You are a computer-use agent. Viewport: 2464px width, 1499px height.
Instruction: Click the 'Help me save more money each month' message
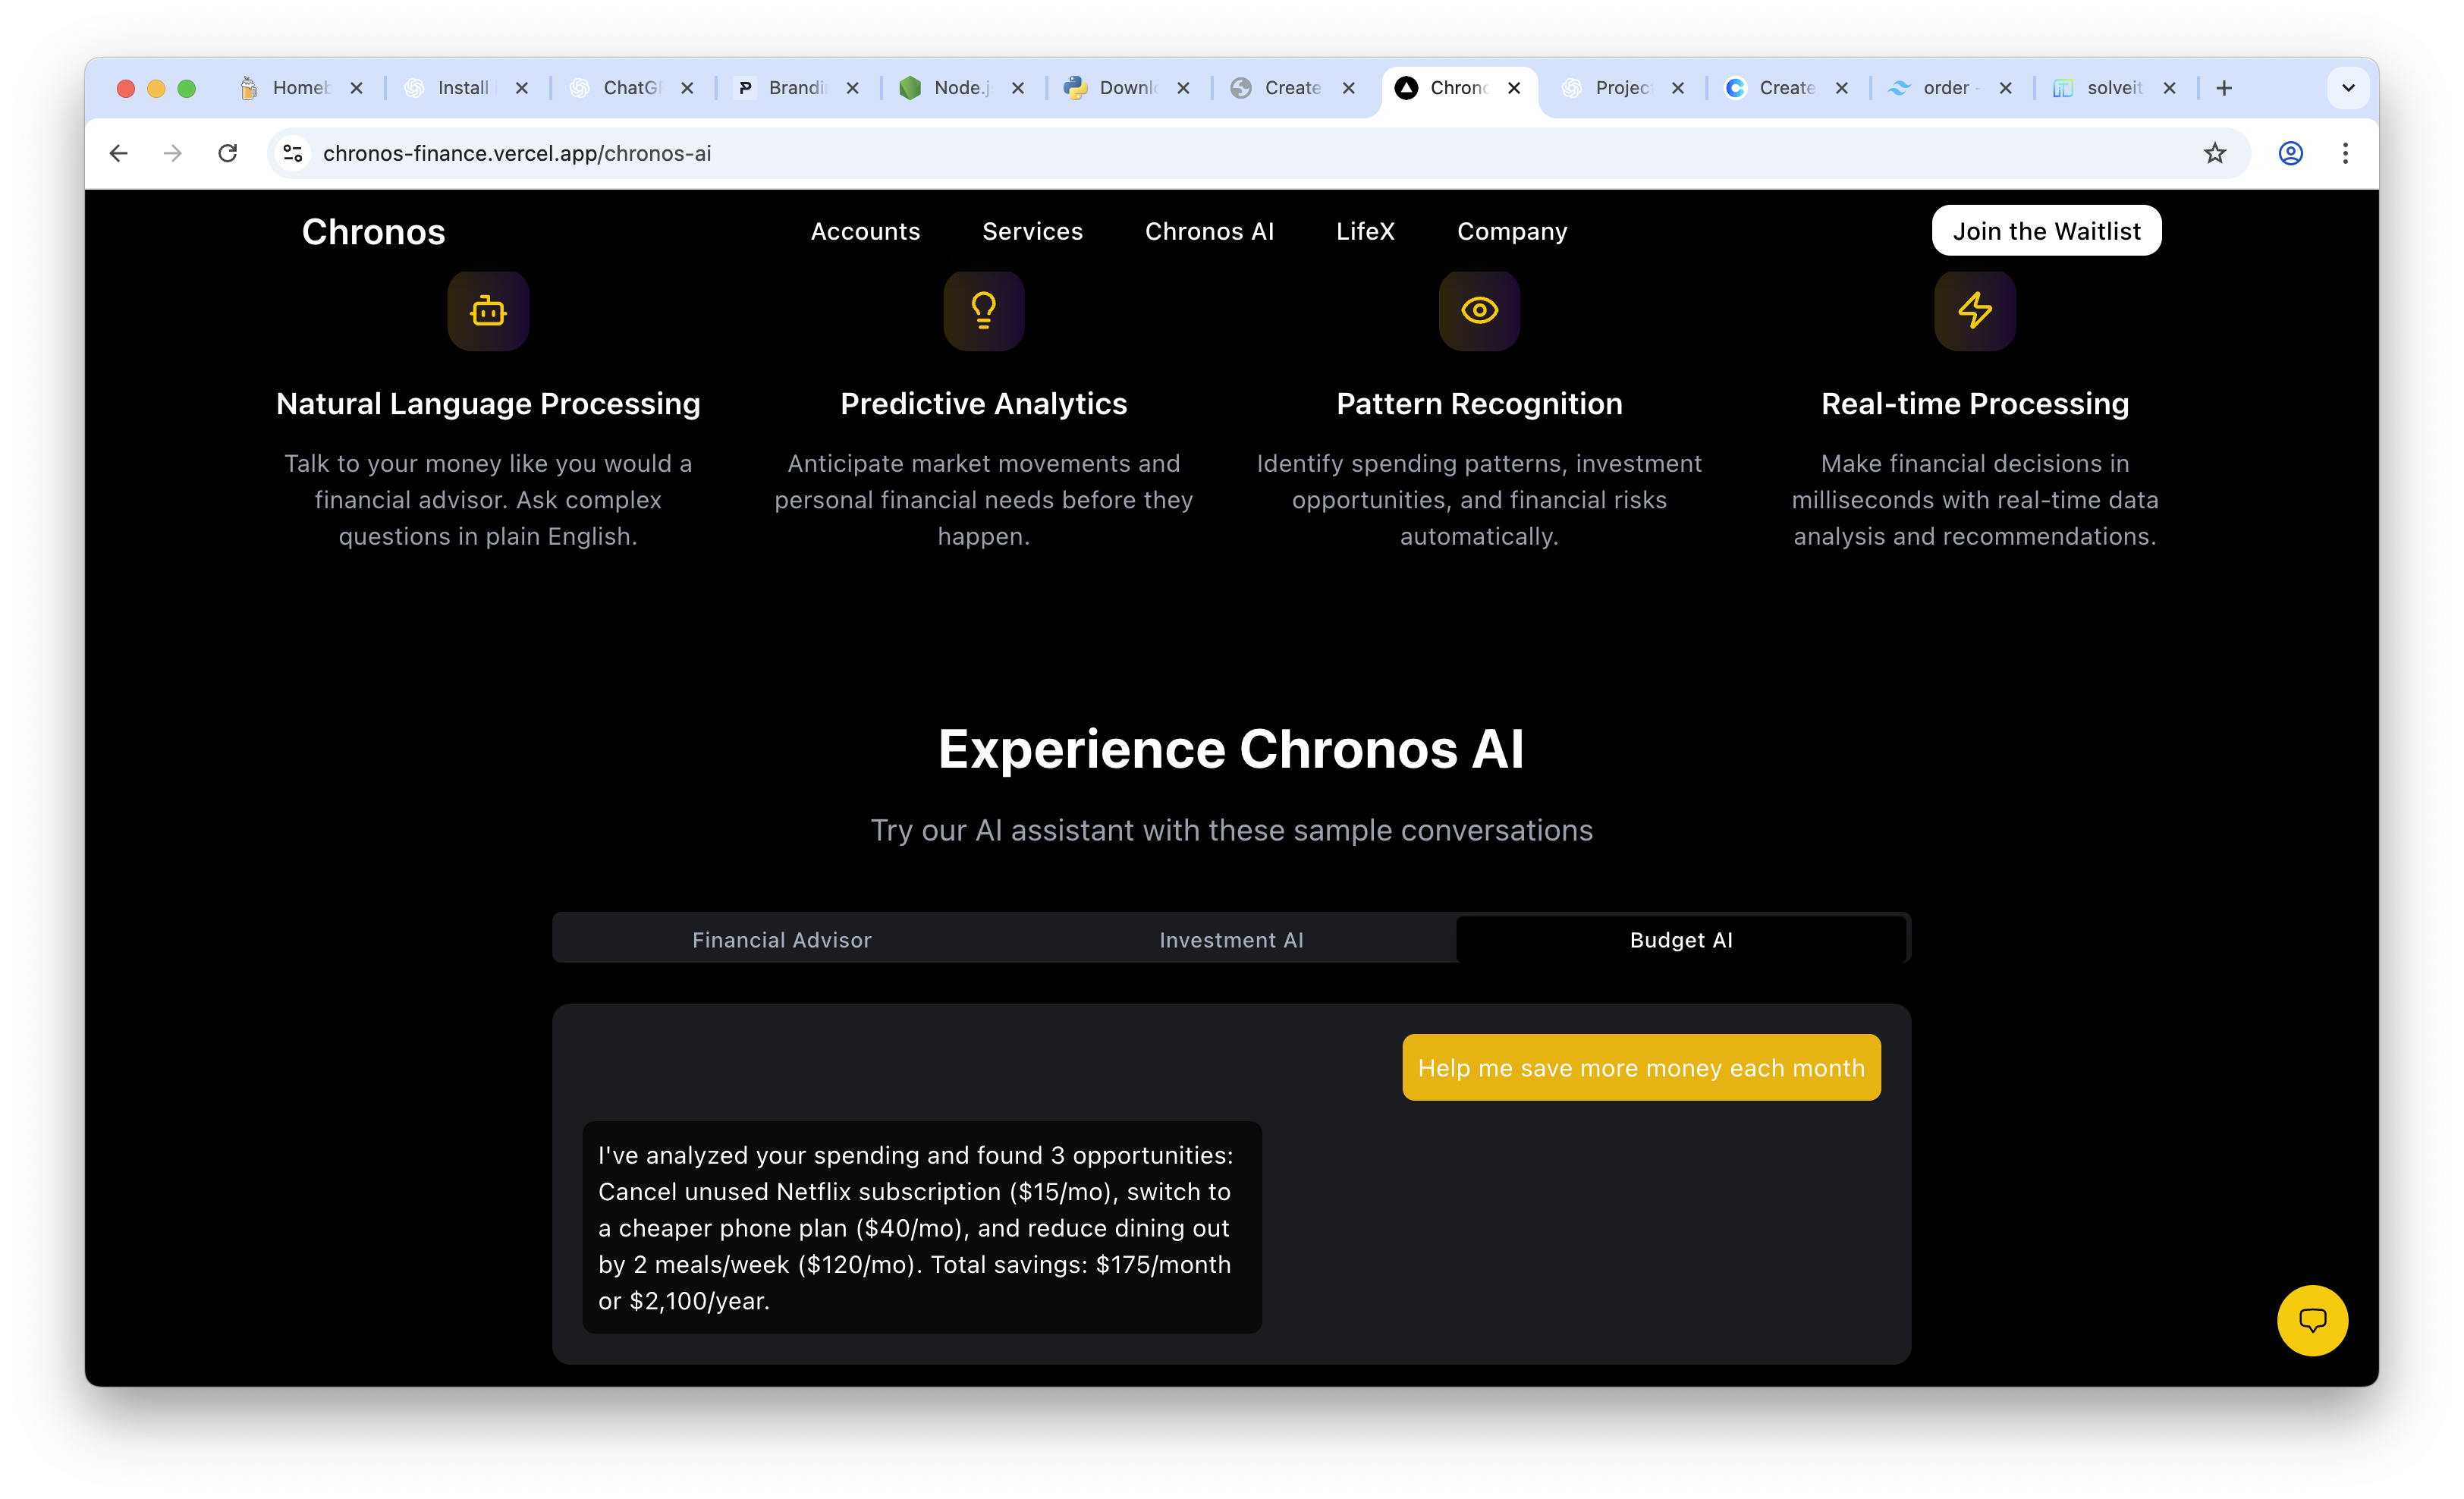[x=1641, y=1067]
